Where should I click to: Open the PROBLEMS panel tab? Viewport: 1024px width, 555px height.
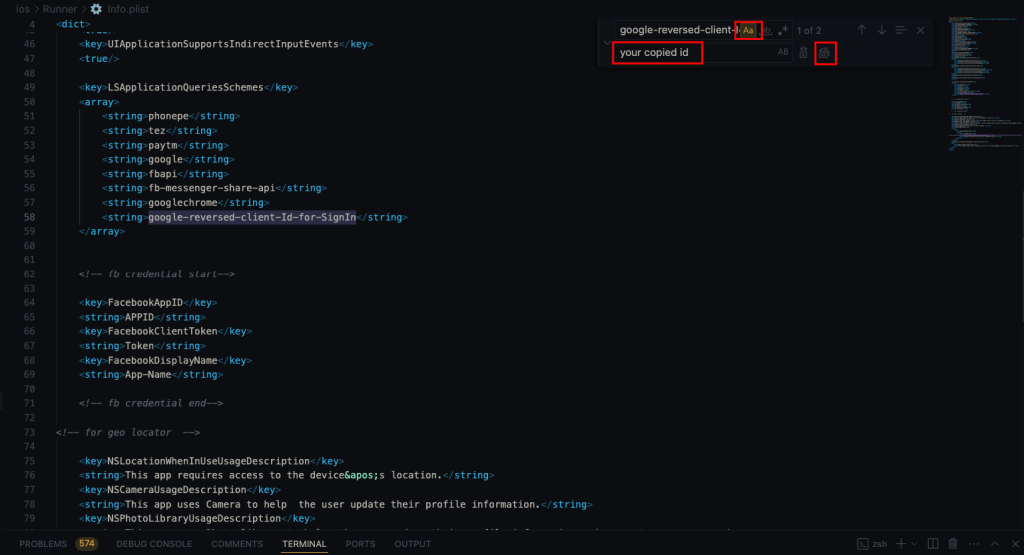click(x=43, y=544)
